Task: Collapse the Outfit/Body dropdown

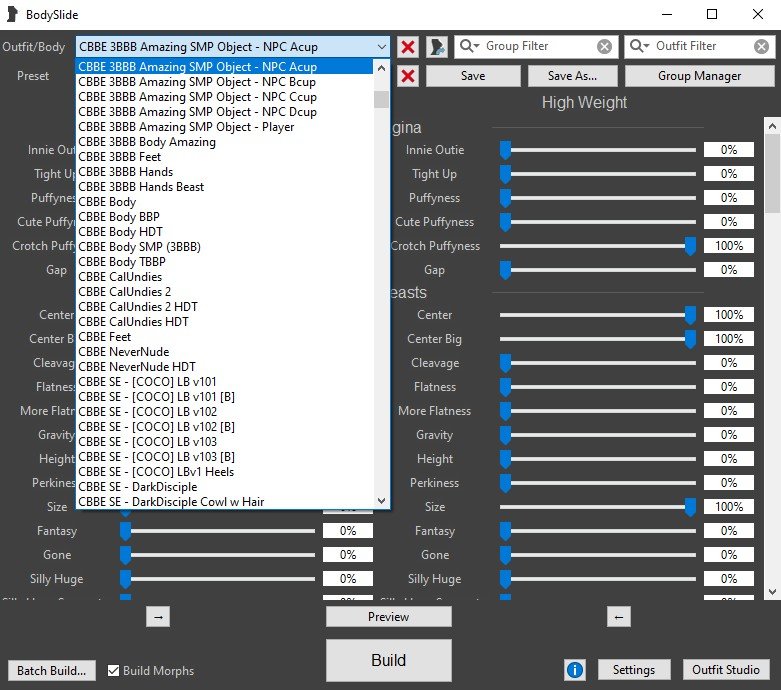Action: click(381, 47)
